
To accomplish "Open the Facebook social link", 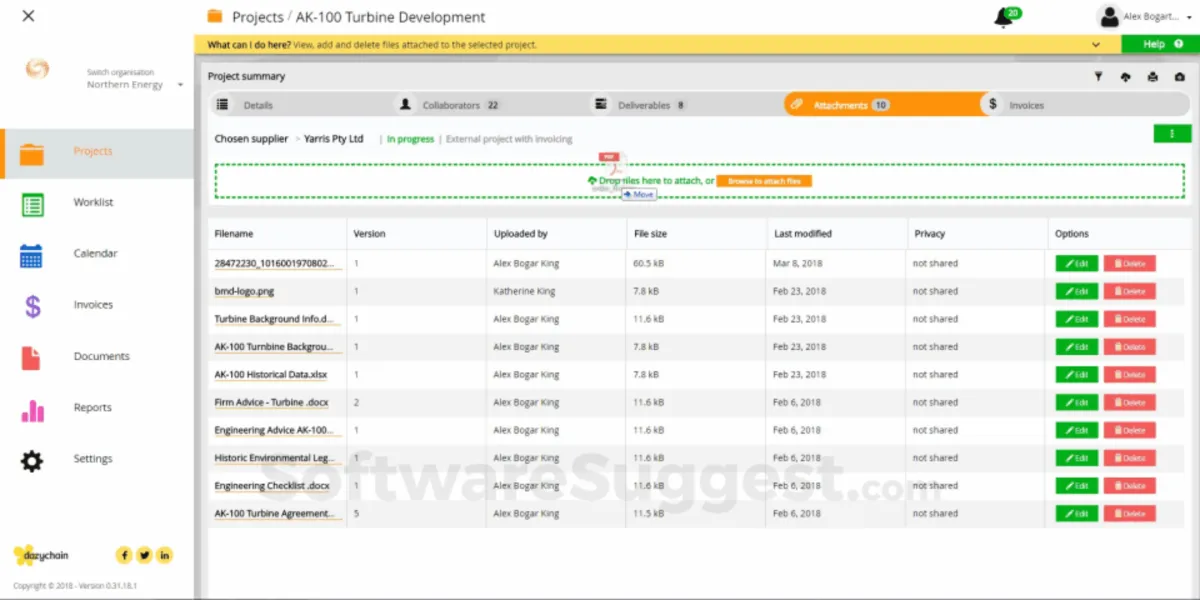I will click(x=124, y=555).
